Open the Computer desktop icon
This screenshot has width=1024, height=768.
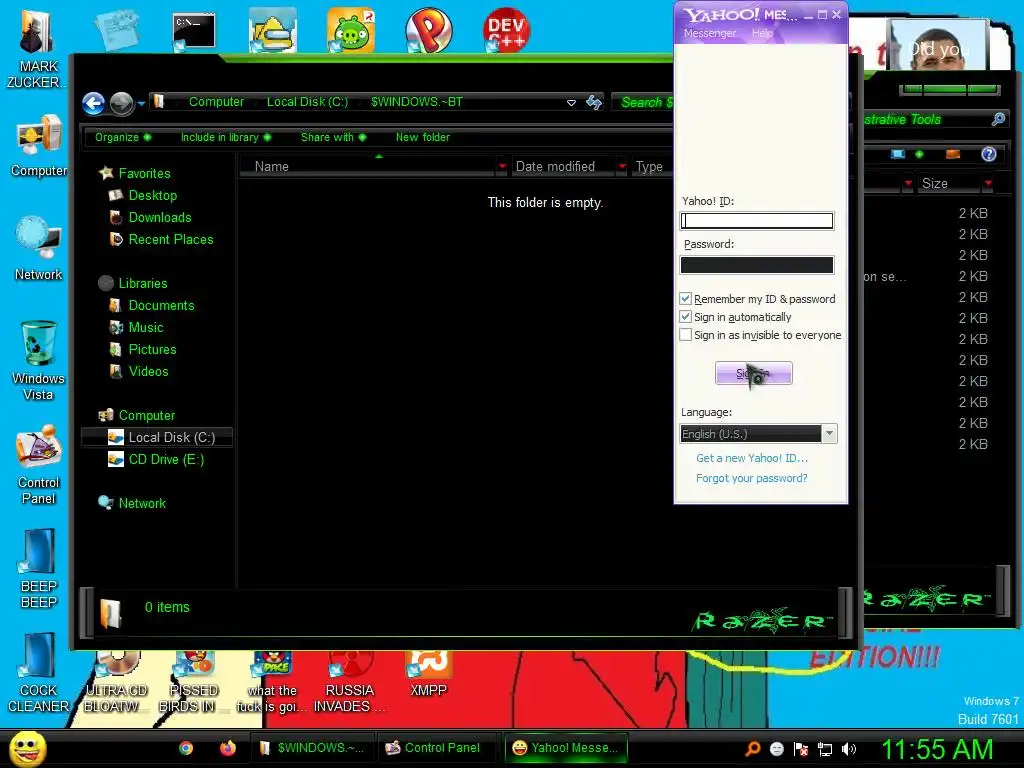point(39,147)
